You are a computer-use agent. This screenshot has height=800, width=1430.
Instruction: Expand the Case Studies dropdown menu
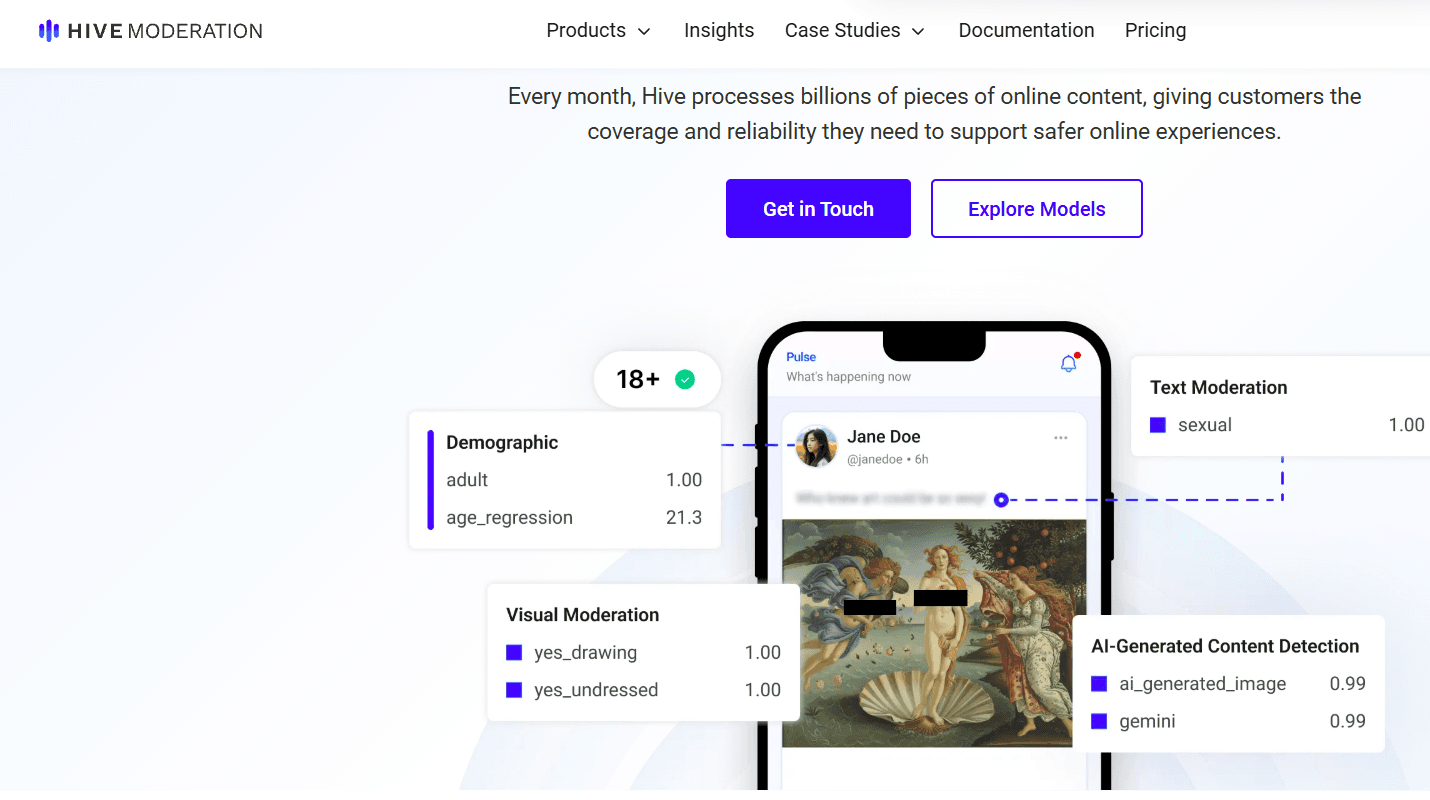855,31
